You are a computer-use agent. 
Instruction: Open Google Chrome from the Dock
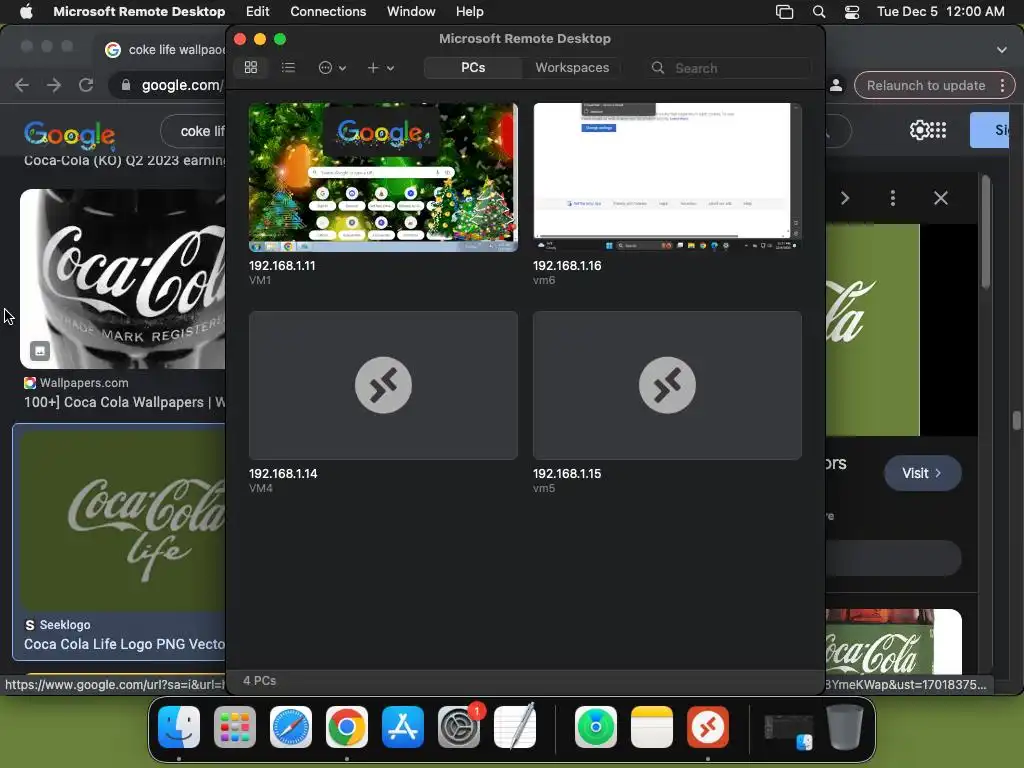[x=347, y=727]
